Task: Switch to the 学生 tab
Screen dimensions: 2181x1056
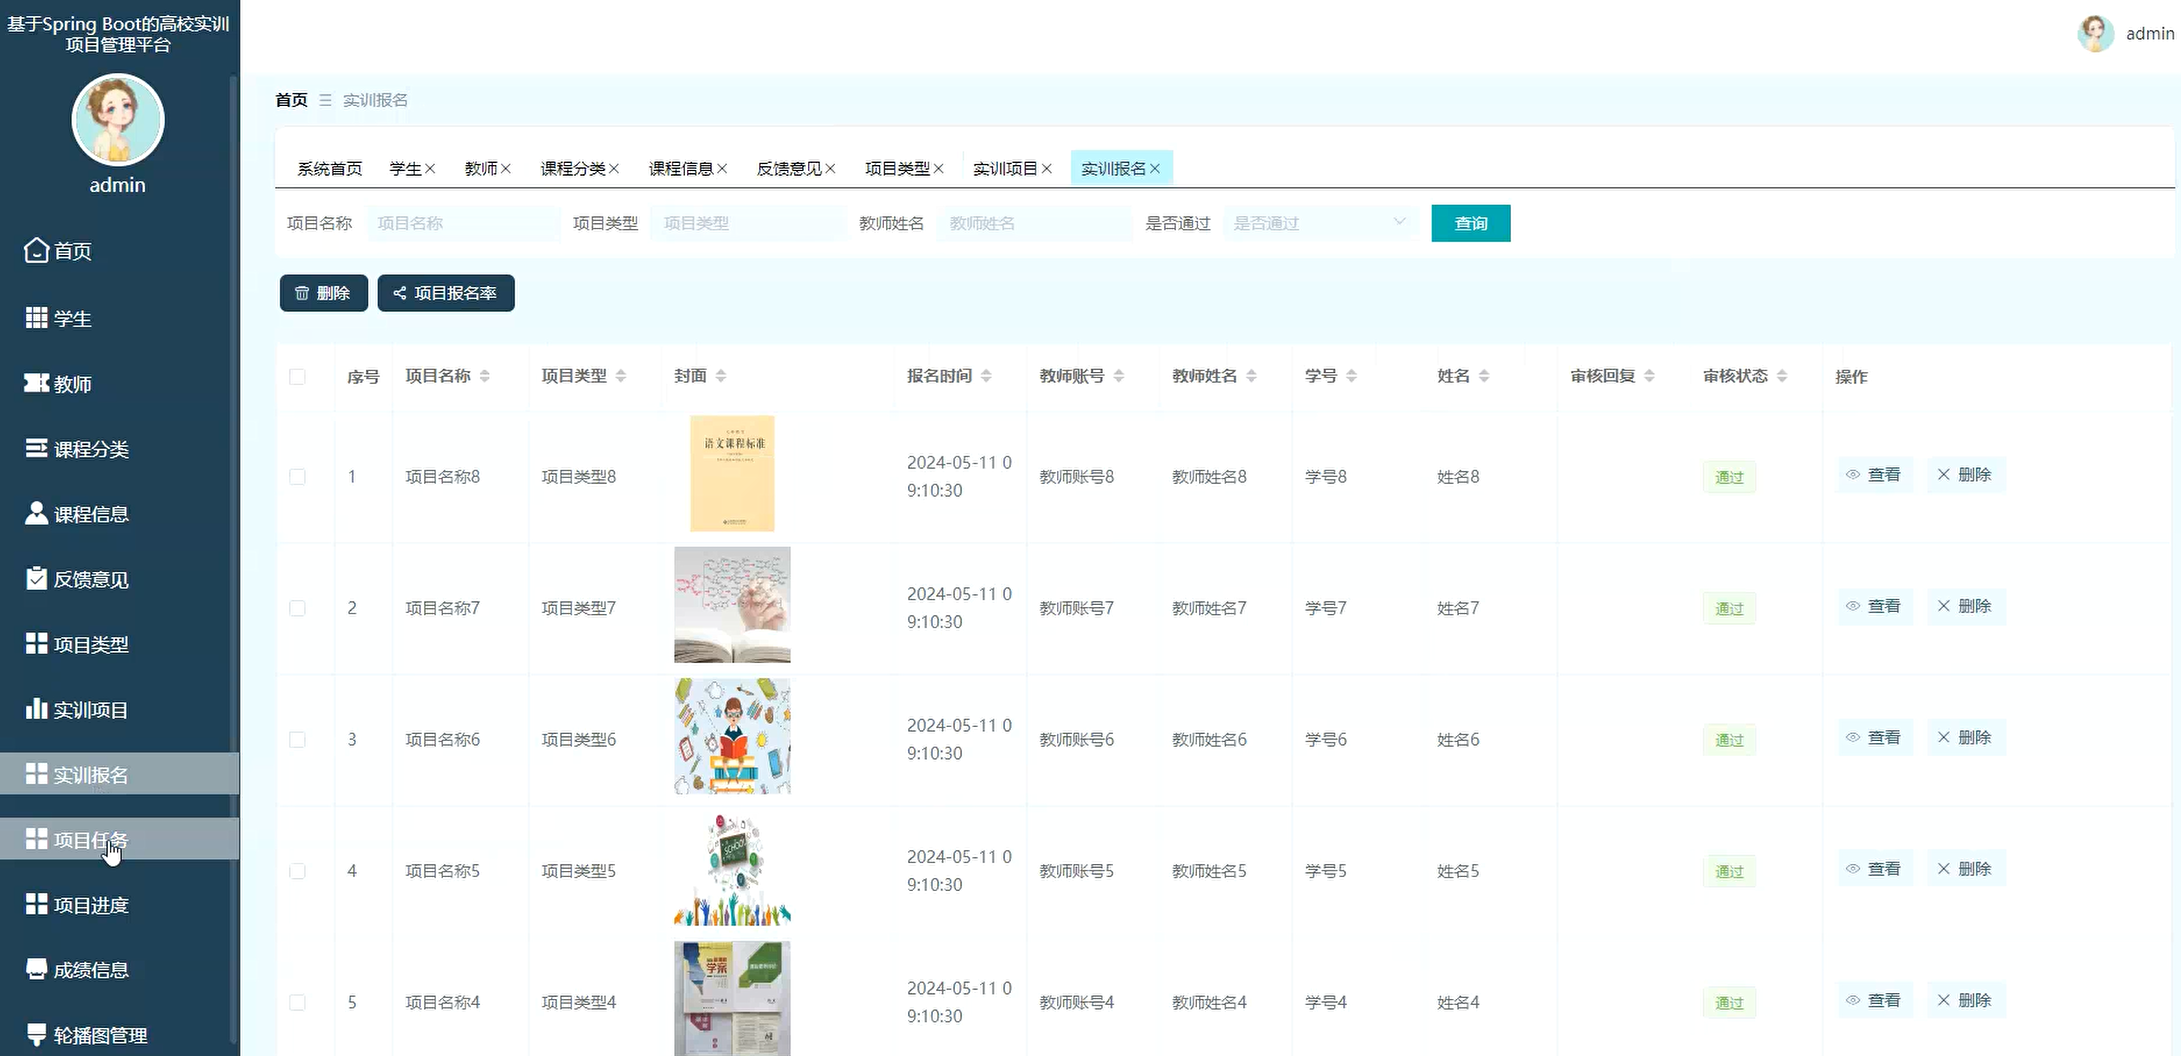Action: click(405, 169)
